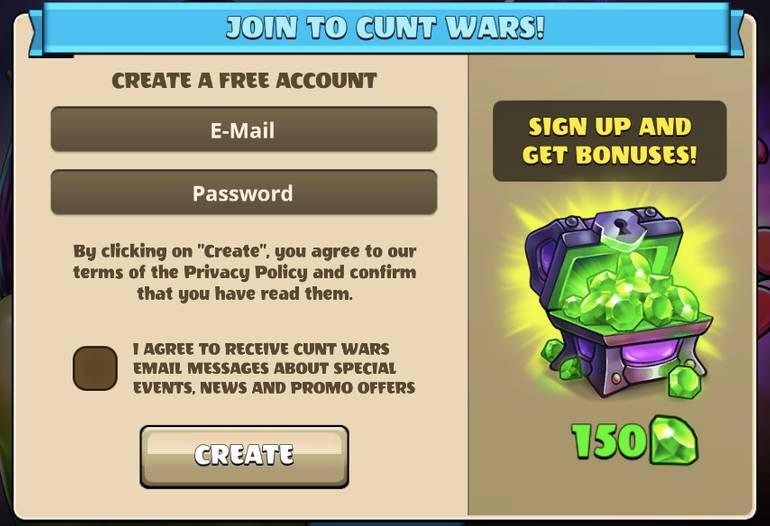This screenshot has width=770, height=526.
Task: Click the right folded end of blue ribbon
Action: (x=736, y=33)
